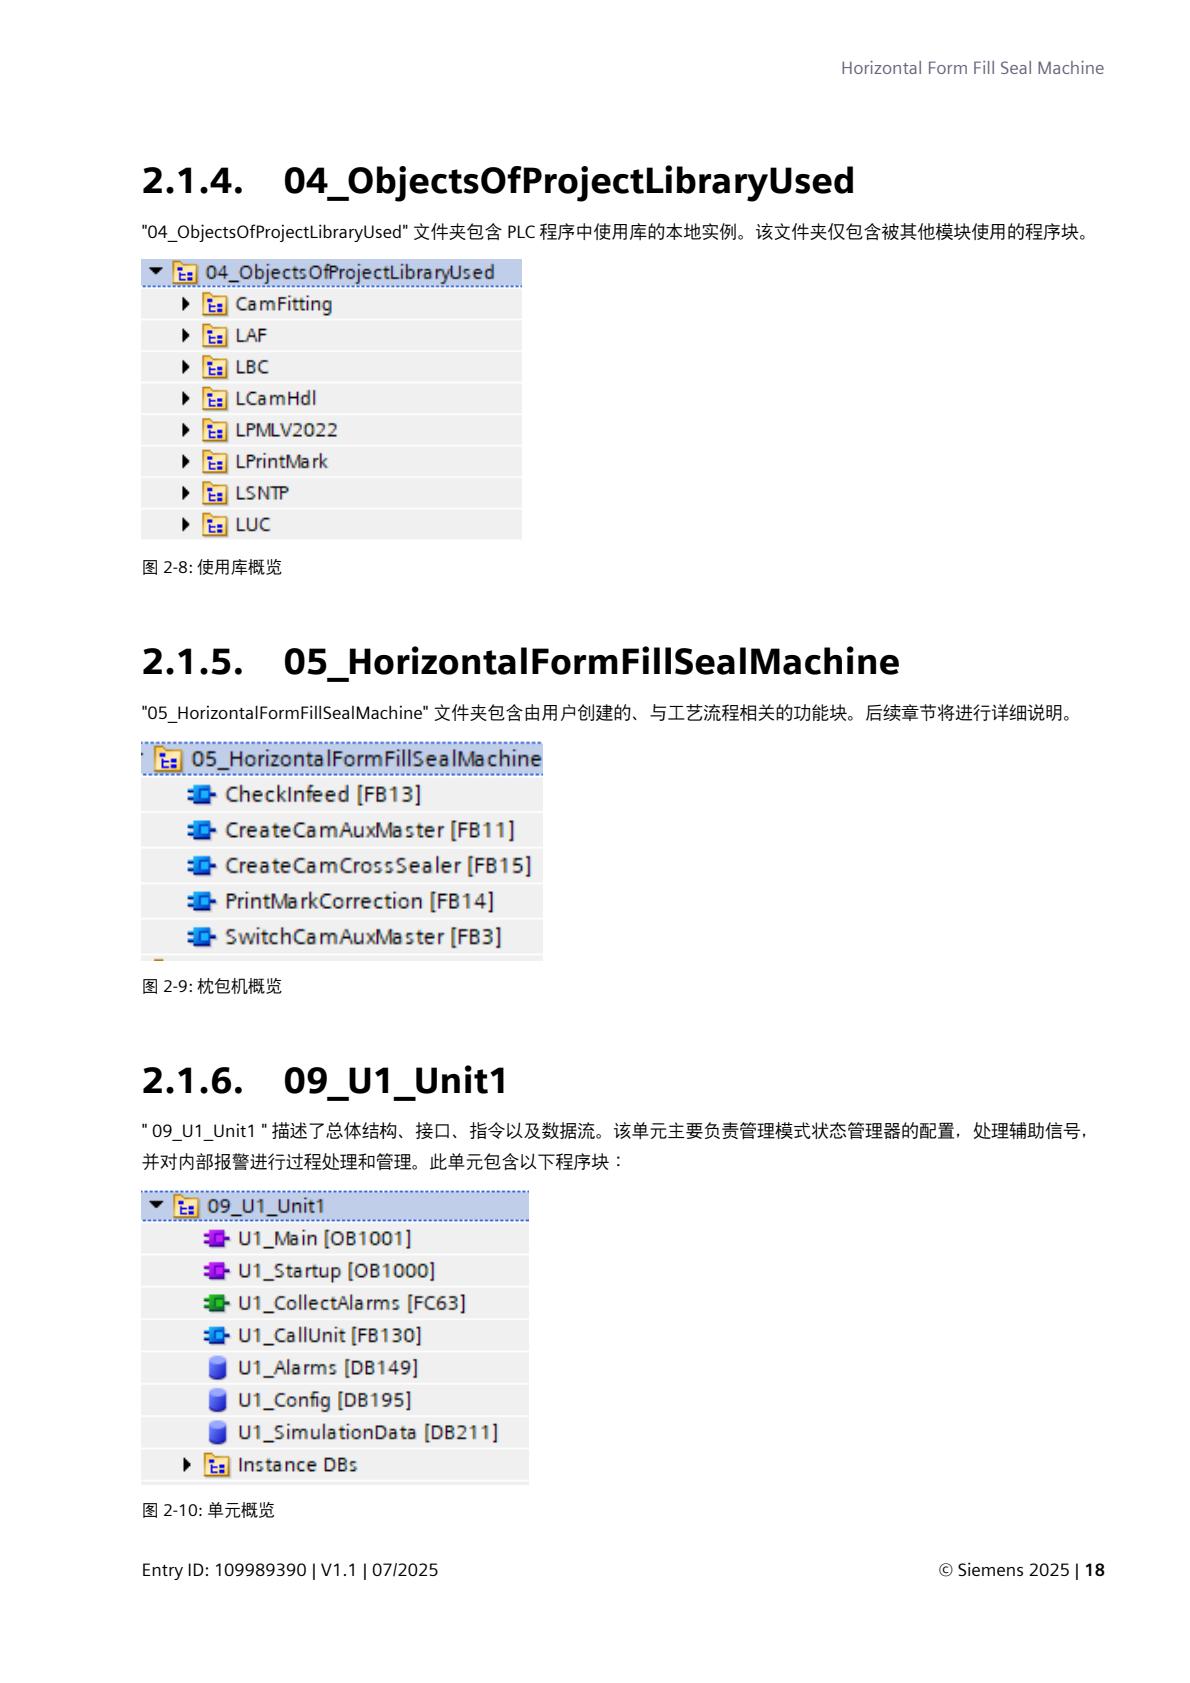Select the LSNTP library folder label
The width and height of the screenshot is (1190, 1683).
coord(262,493)
